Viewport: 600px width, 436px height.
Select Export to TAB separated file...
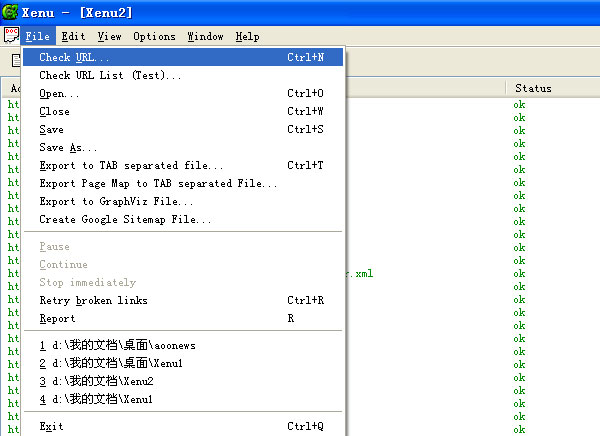coord(183,165)
